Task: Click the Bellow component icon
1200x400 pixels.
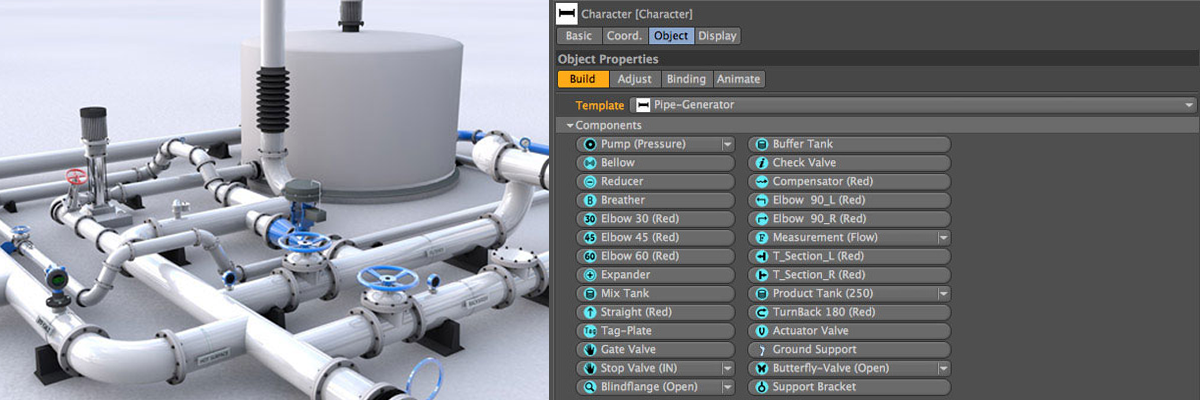Action: [590, 163]
